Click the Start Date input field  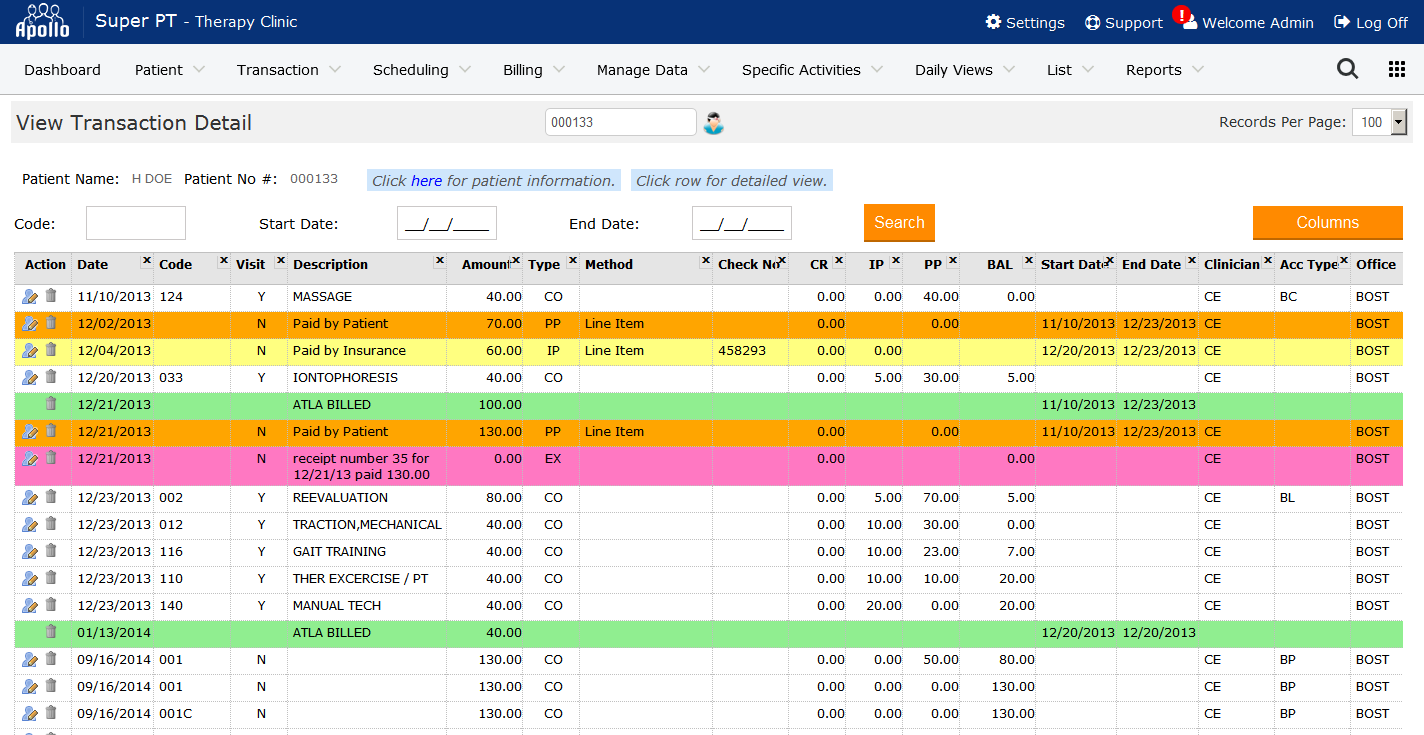(x=446, y=224)
